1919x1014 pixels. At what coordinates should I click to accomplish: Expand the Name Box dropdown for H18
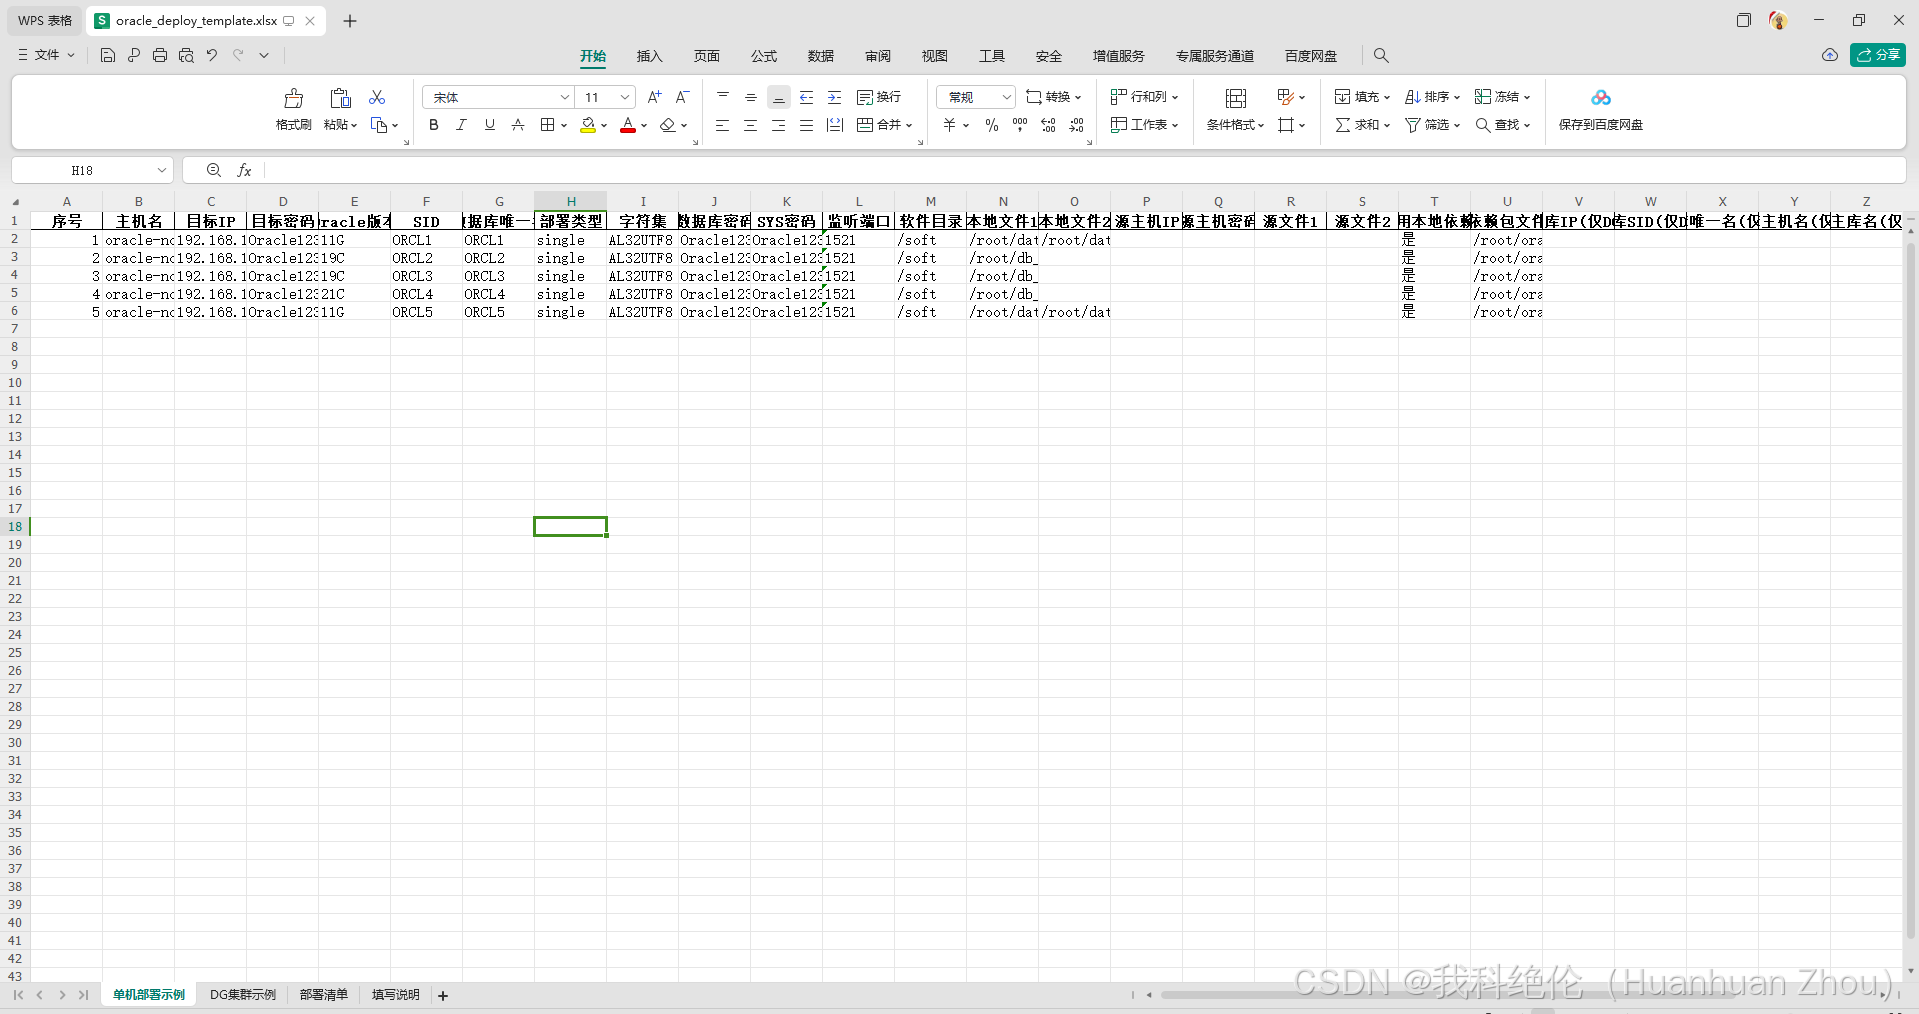[x=161, y=171]
